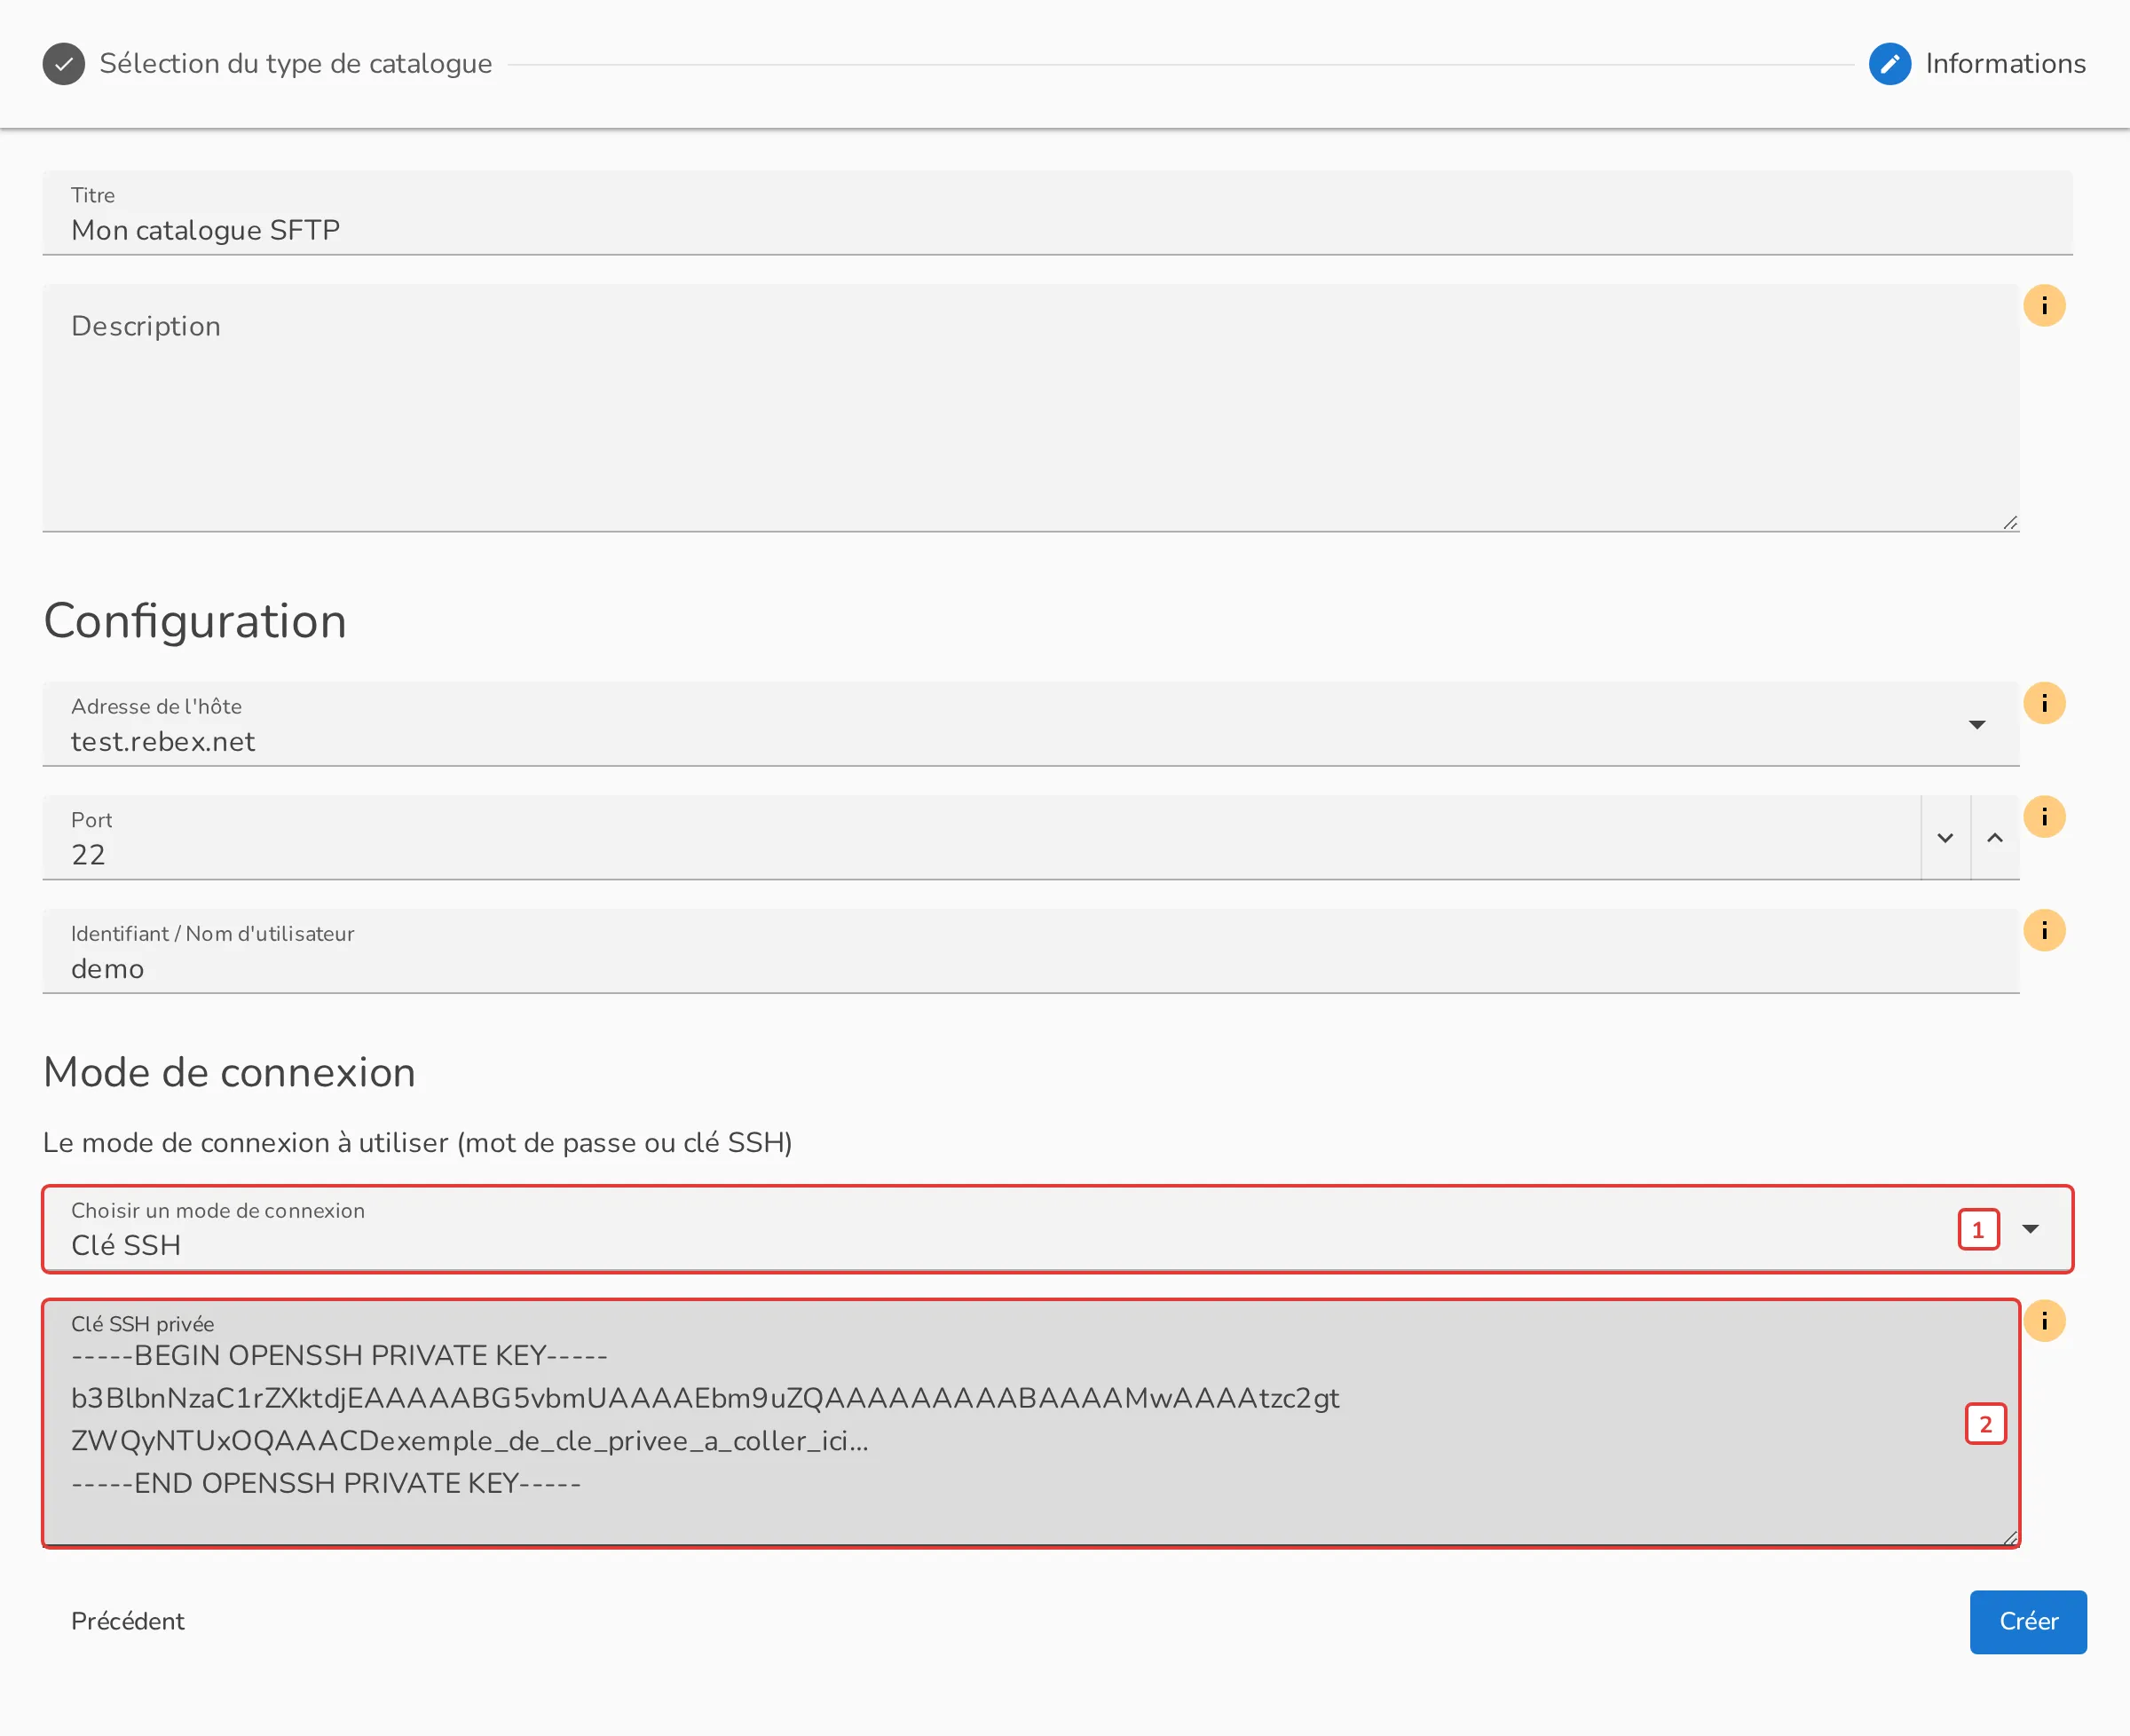
Task: Click the Mode de connexion heading
Action: [229, 1073]
